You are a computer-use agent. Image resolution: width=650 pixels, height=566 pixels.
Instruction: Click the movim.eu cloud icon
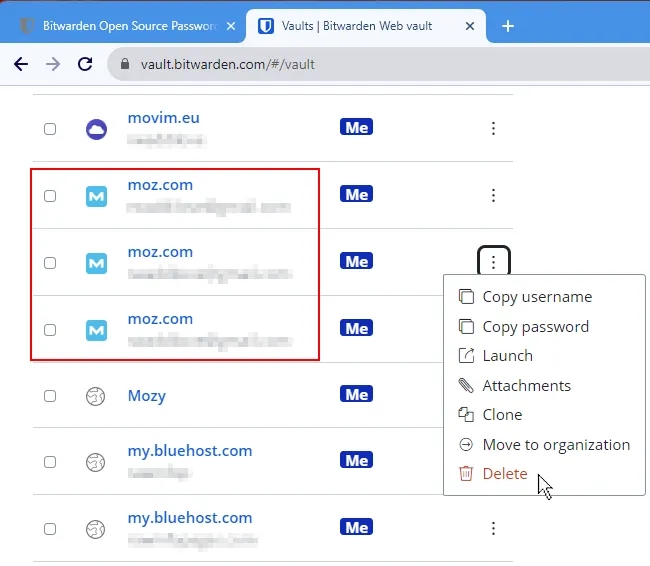coord(96,129)
